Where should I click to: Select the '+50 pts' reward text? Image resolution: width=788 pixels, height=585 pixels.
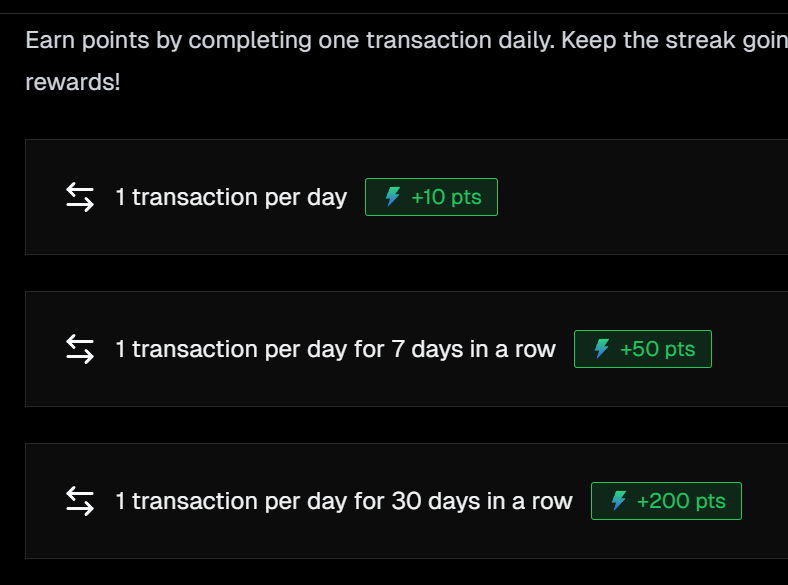657,349
